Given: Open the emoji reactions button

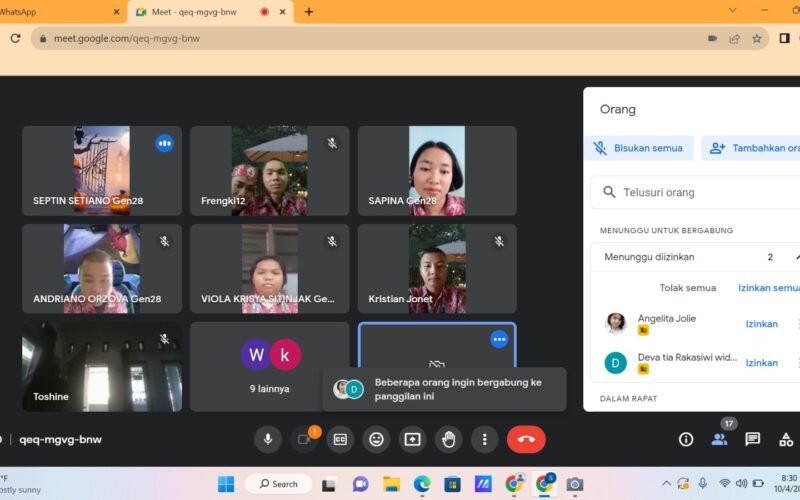Looking at the screenshot, I should 376,439.
